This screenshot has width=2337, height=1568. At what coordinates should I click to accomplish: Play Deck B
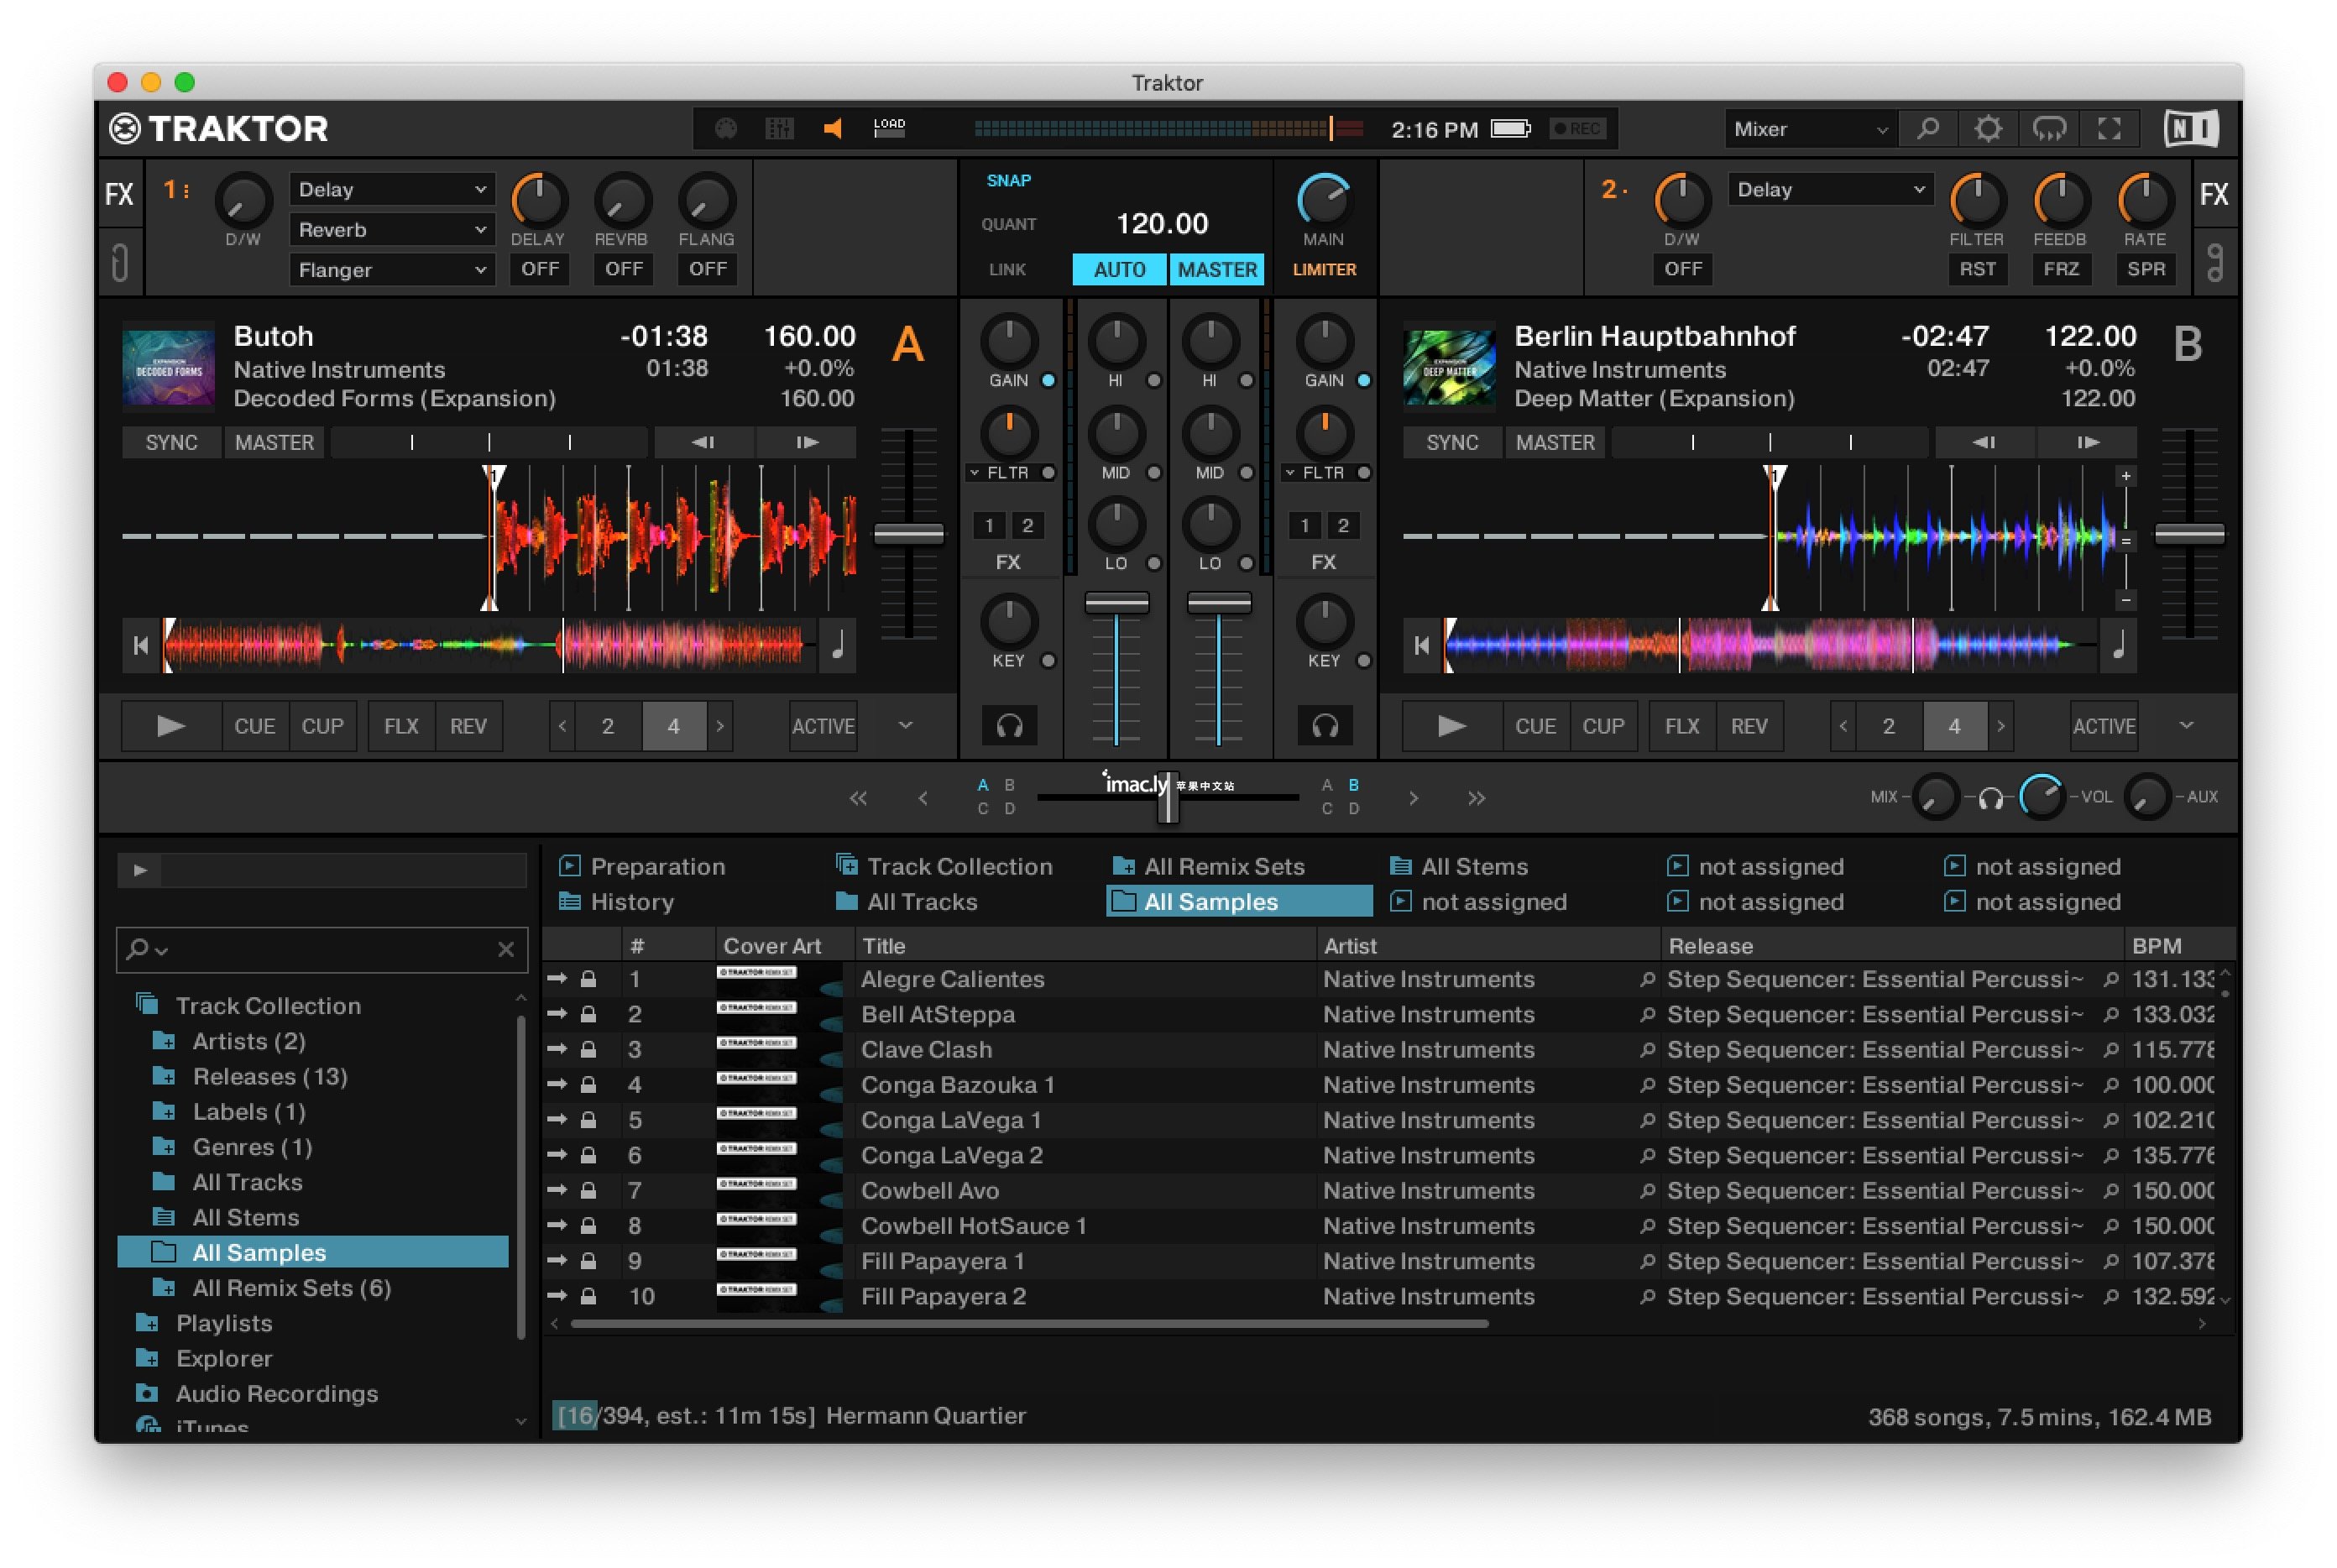pos(1451,726)
